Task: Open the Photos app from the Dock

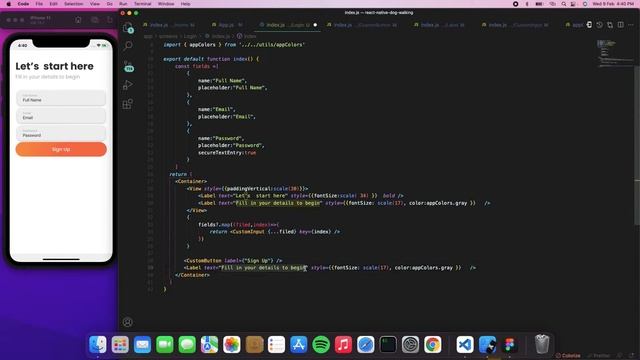Action: tap(232, 344)
